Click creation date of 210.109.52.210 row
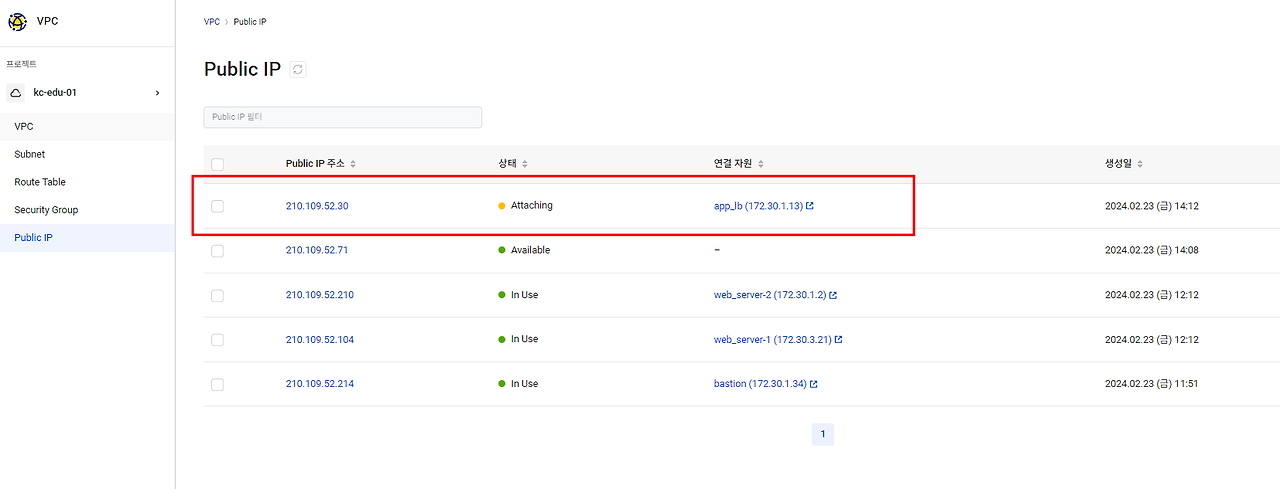1280x489 pixels. (x=1152, y=295)
